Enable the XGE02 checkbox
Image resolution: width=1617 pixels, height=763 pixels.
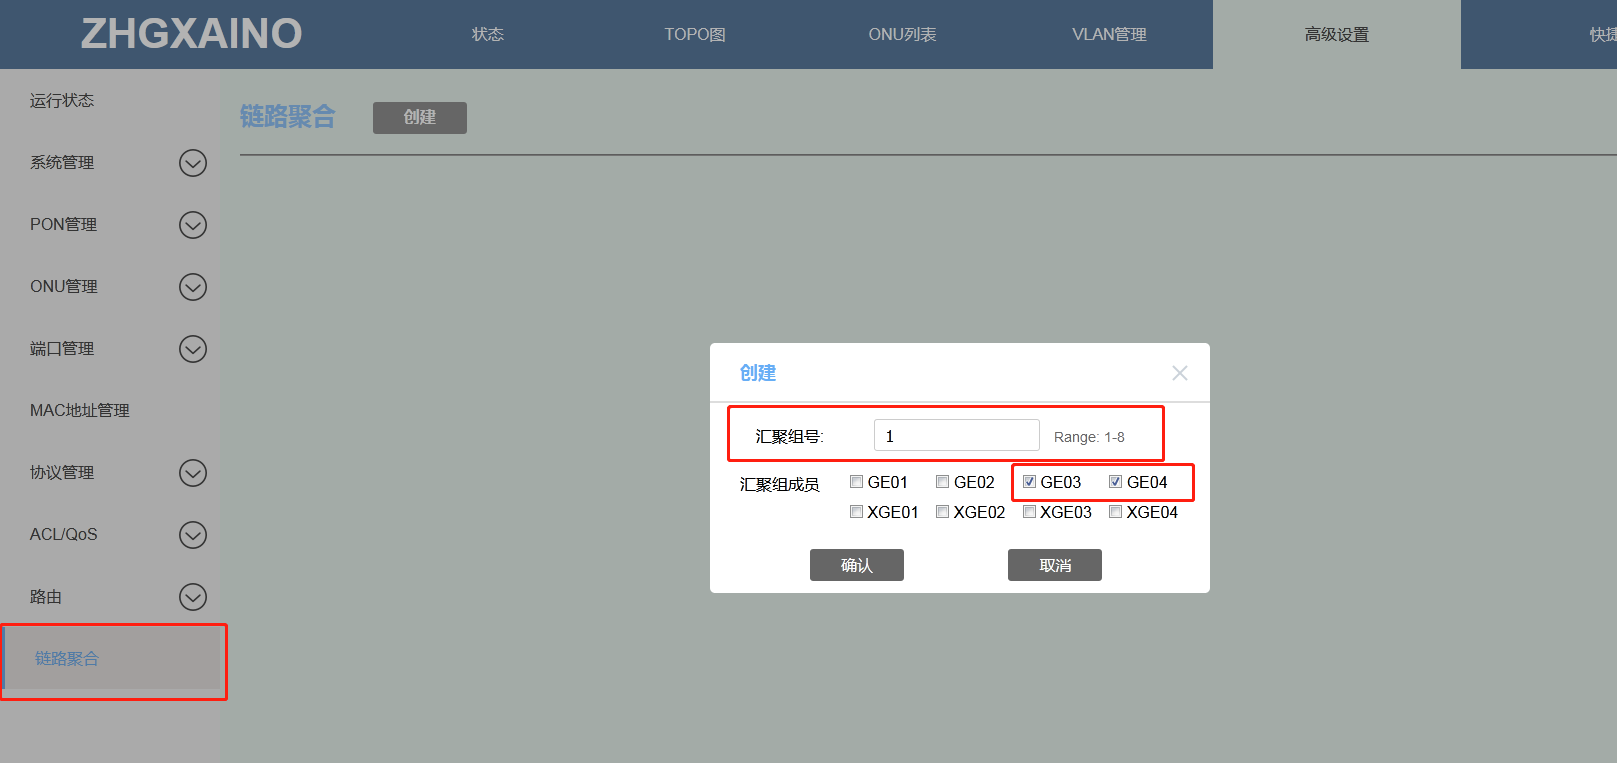[x=942, y=512]
